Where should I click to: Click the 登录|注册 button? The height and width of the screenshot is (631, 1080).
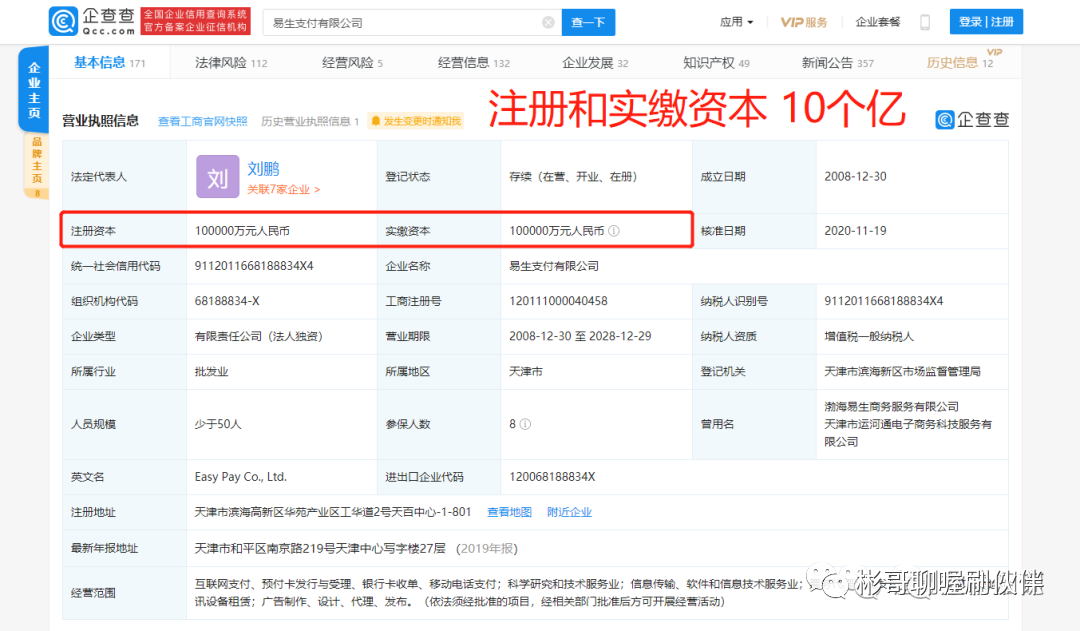pos(986,21)
